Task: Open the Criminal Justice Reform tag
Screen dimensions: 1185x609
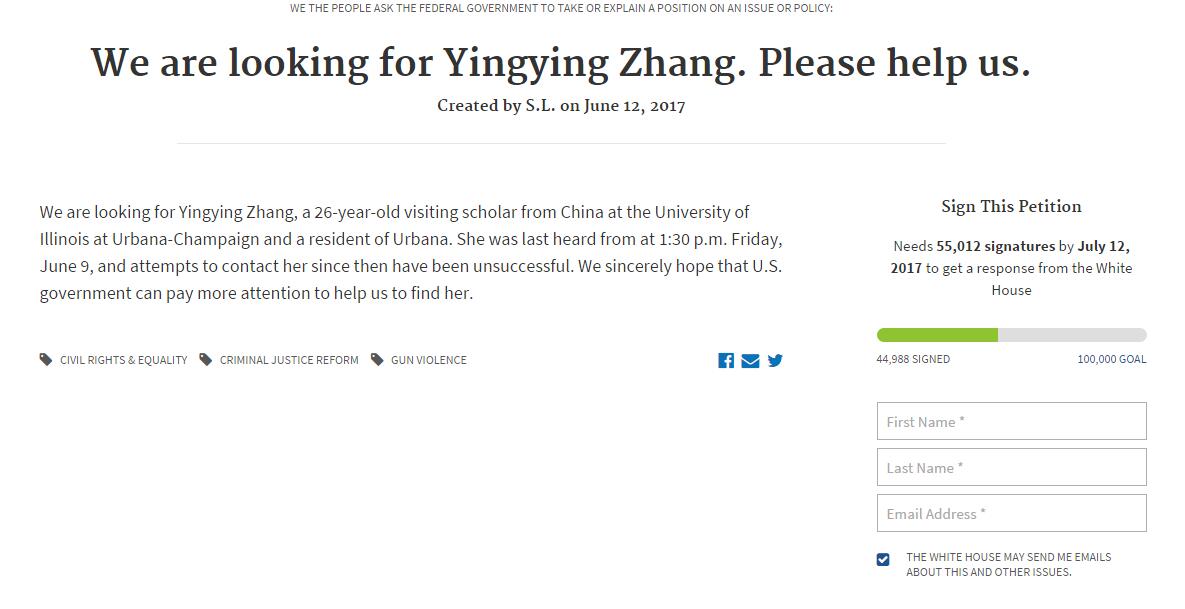Action: pos(289,360)
